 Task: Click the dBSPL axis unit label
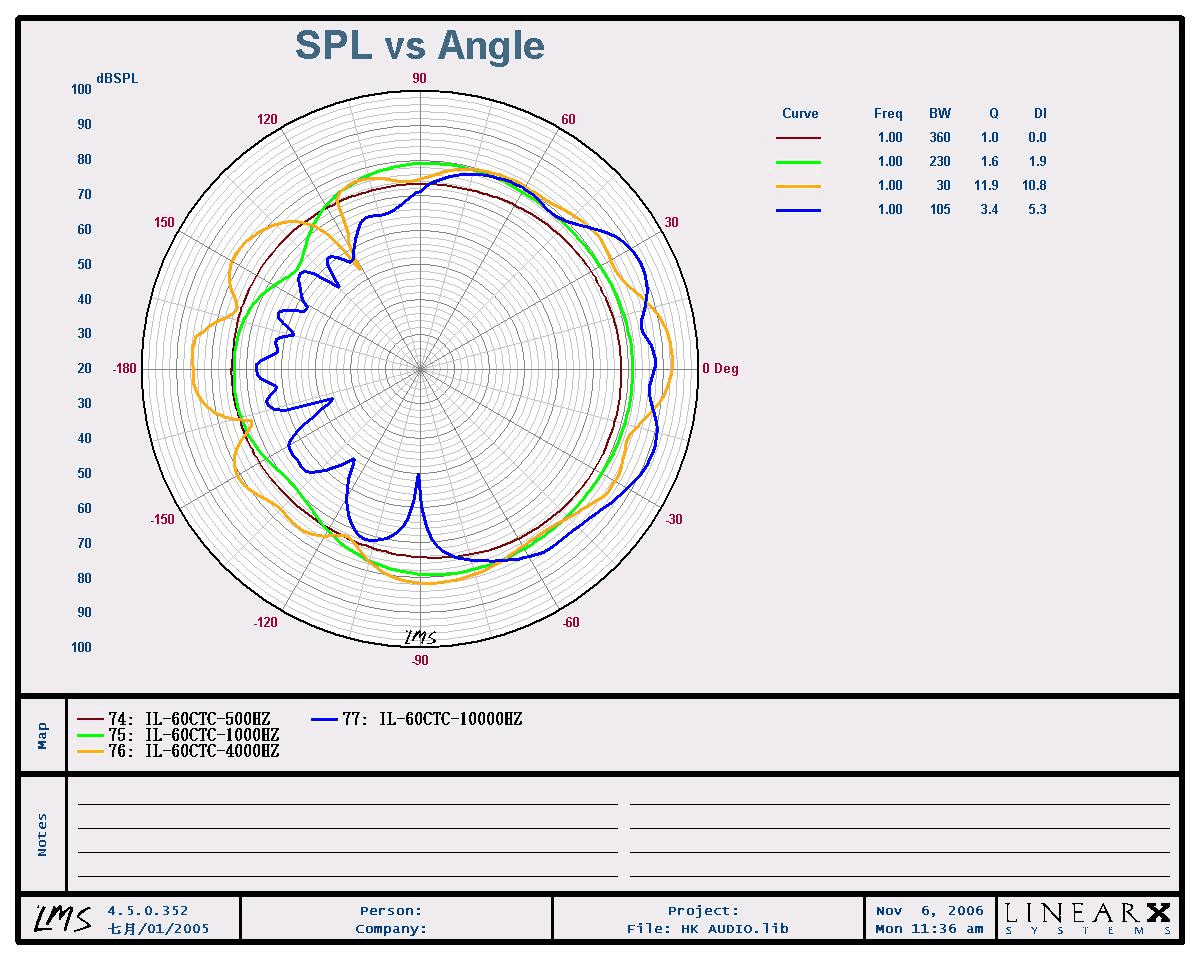coord(117,79)
